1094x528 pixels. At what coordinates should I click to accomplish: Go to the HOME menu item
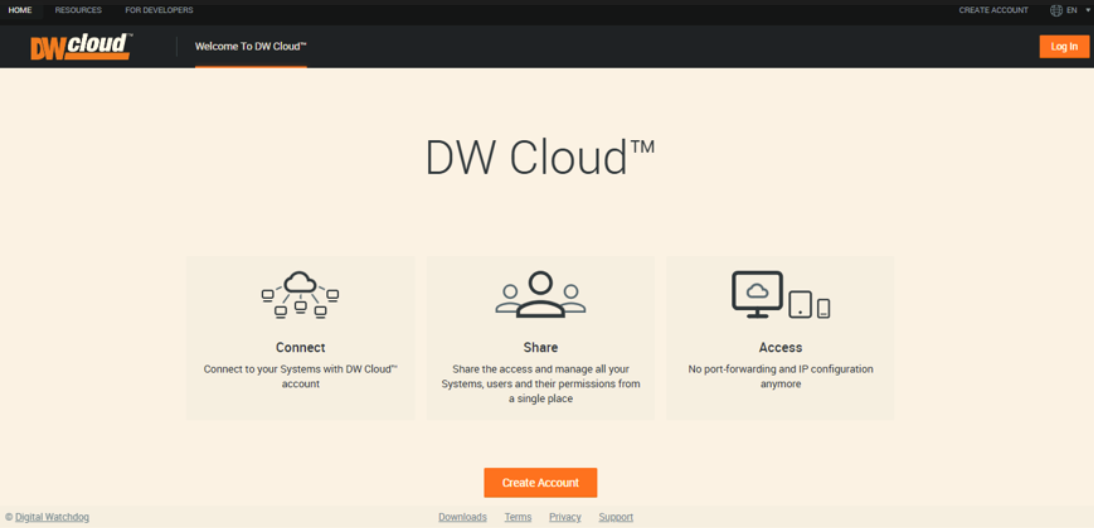coord(20,10)
